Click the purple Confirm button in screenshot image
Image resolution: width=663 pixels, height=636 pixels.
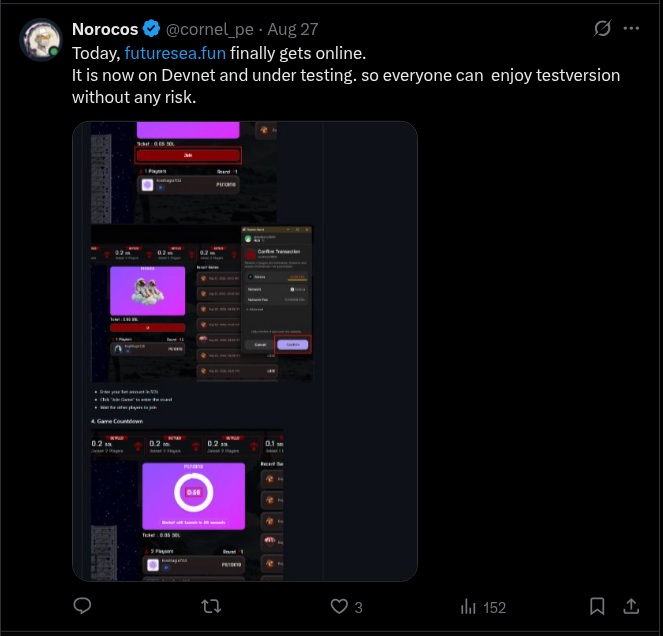click(293, 344)
